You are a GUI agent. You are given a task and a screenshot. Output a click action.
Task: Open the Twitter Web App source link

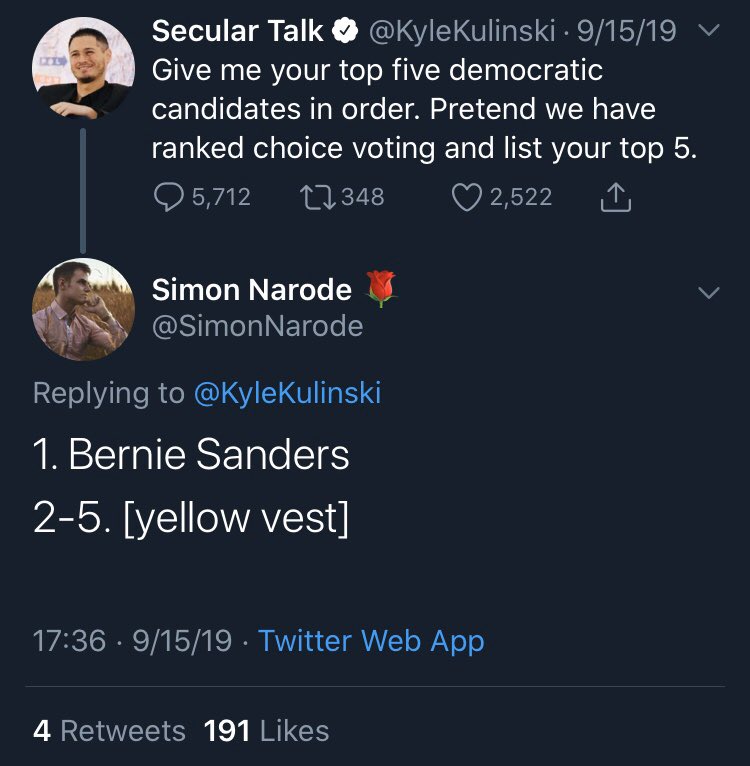(371, 641)
